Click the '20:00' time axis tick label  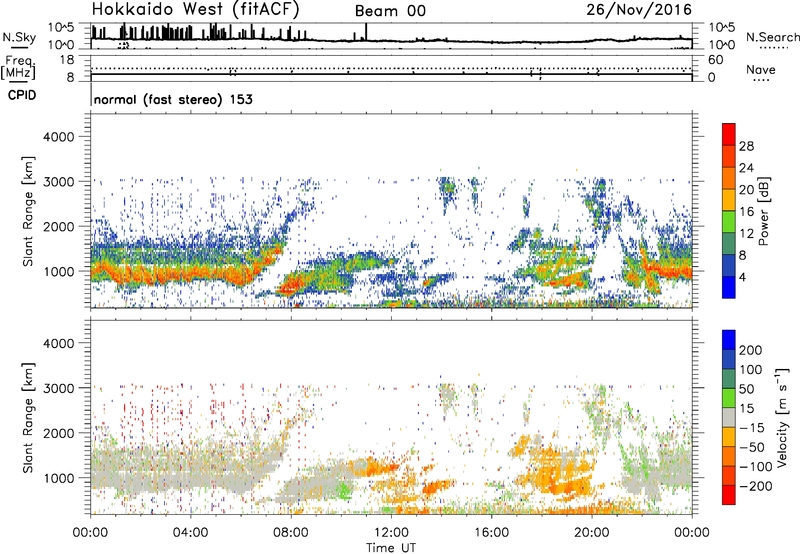592,533
